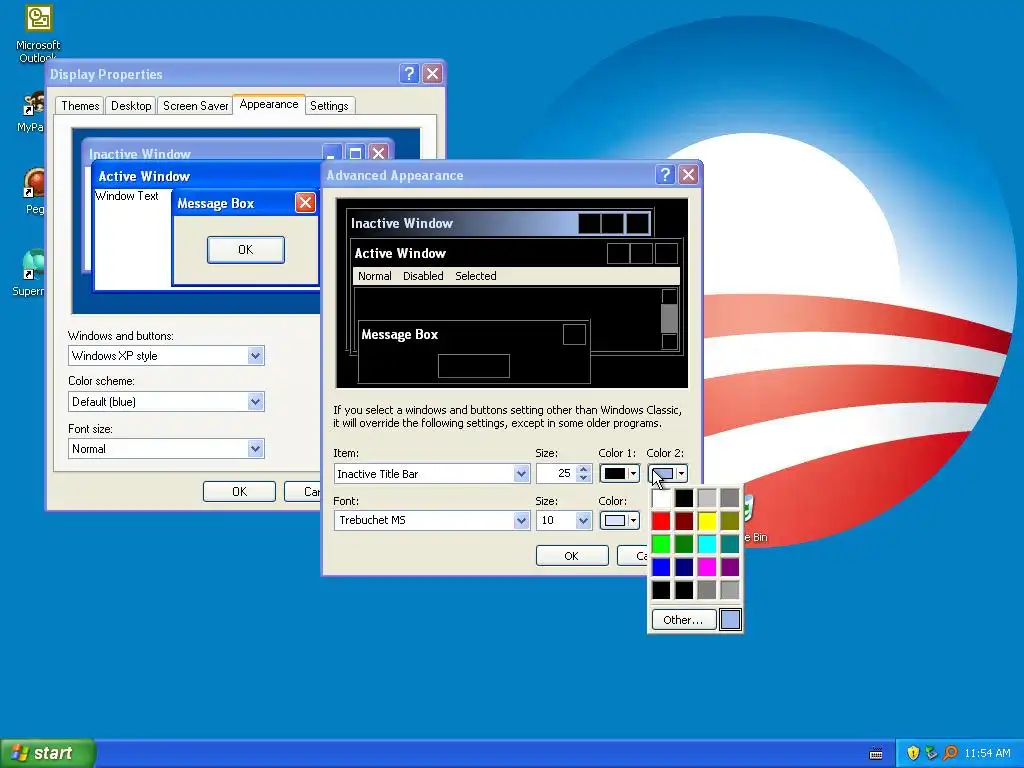Click Active Window title in Advanced preview

400,253
